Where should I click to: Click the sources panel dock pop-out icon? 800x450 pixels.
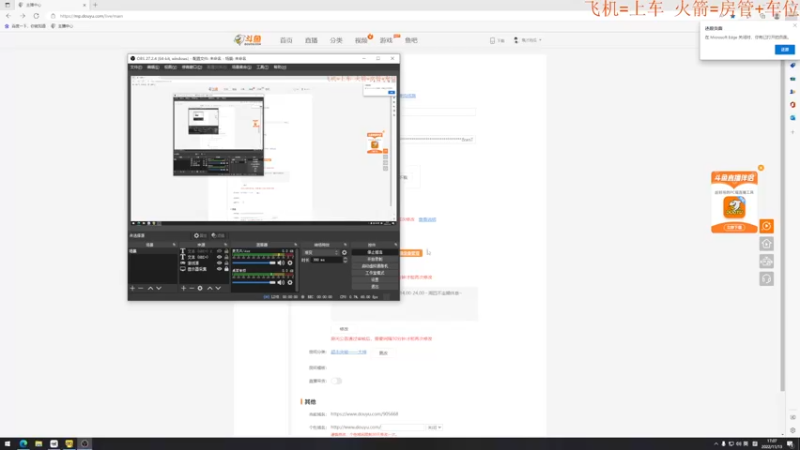226,245
